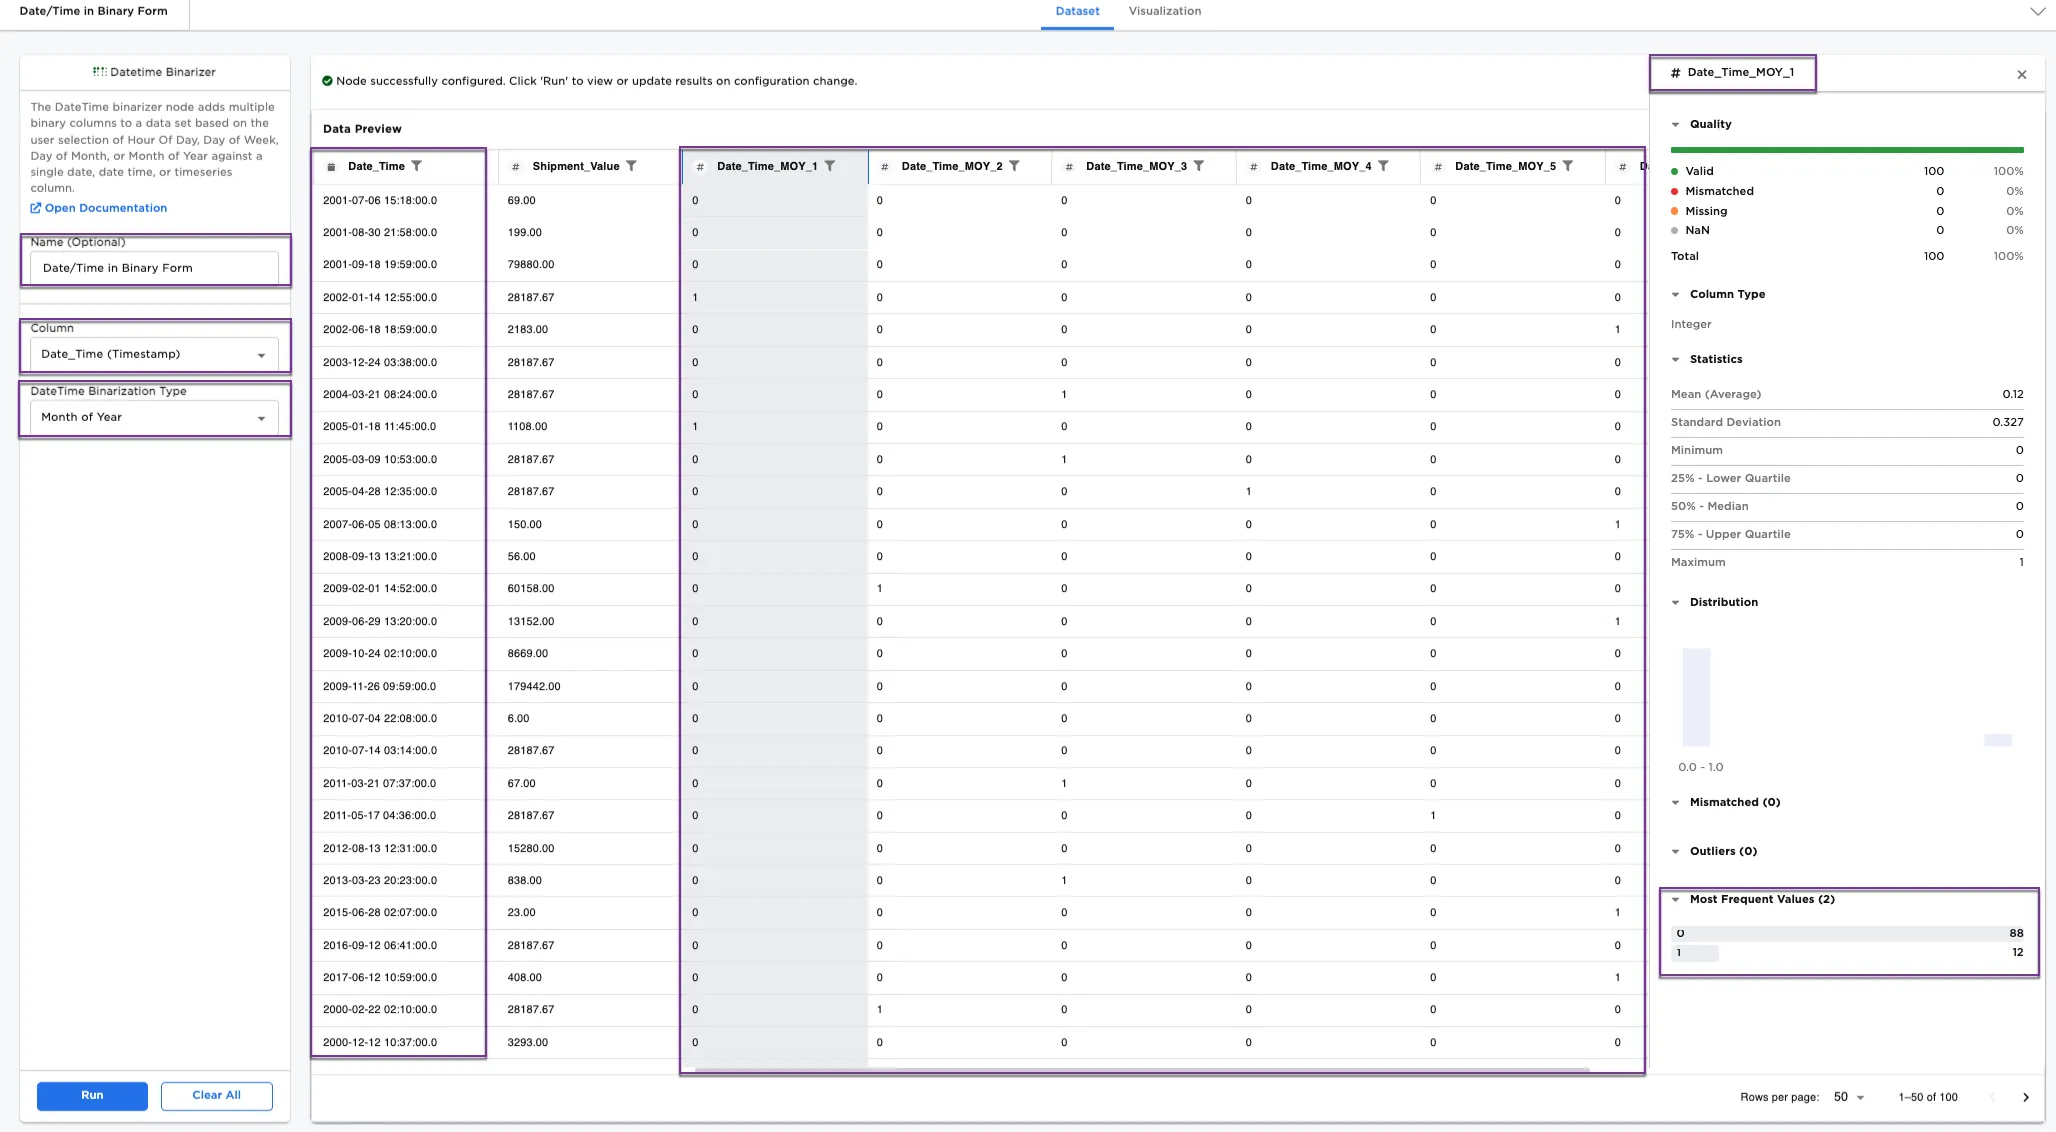2056x1132 pixels.
Task: Click filter icon on Date_Time_MOY_3 column
Action: point(1199,166)
